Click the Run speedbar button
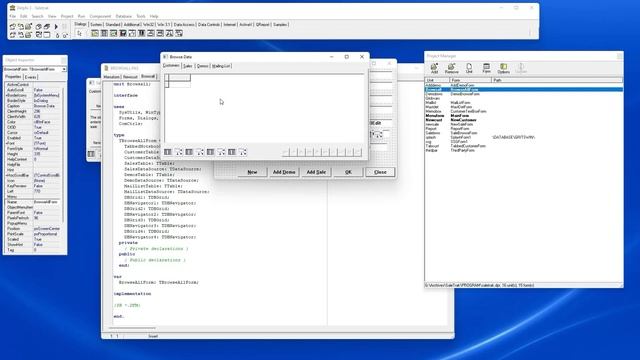640x360 pixels. tap(56, 27)
